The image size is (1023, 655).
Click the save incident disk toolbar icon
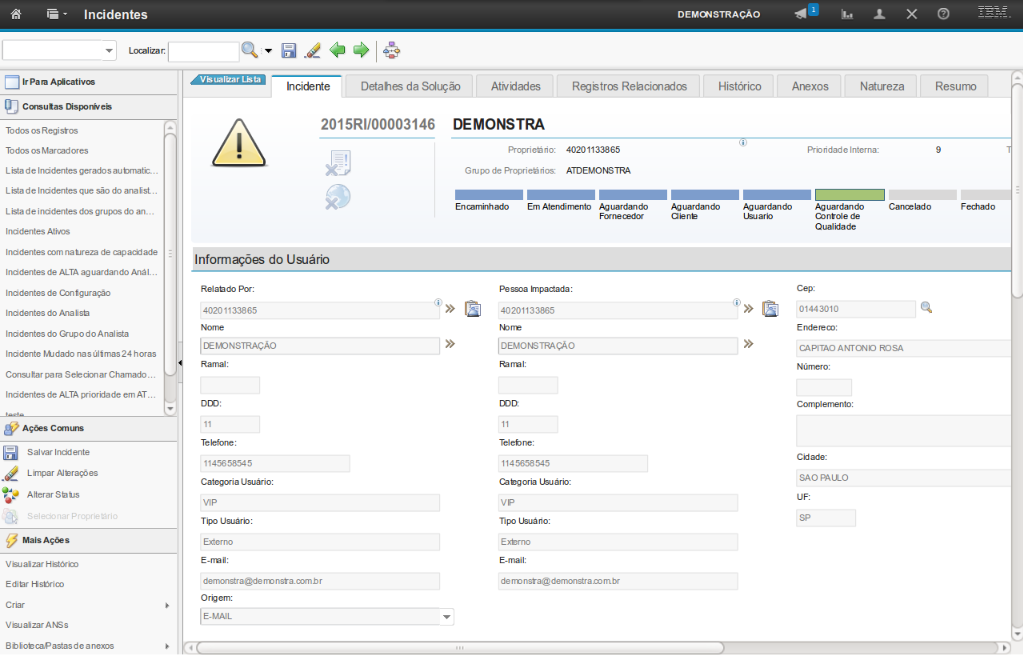pos(289,50)
